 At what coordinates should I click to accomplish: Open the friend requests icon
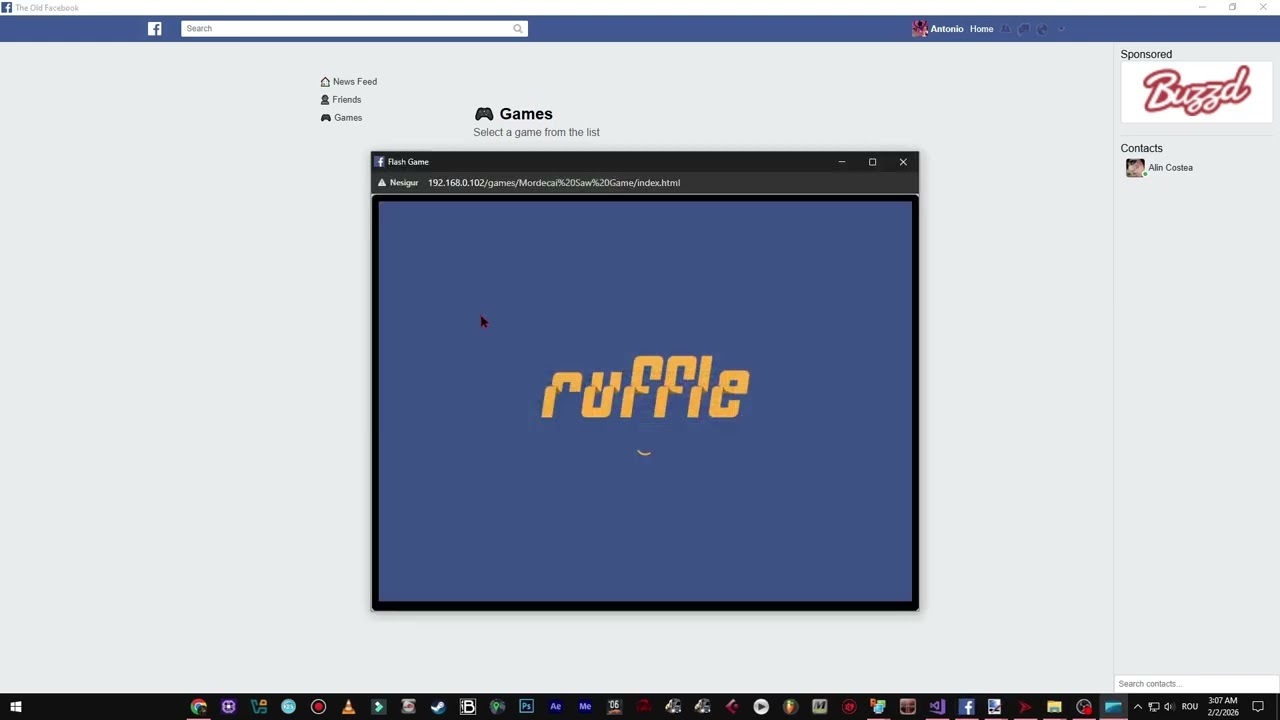[x=1006, y=29]
